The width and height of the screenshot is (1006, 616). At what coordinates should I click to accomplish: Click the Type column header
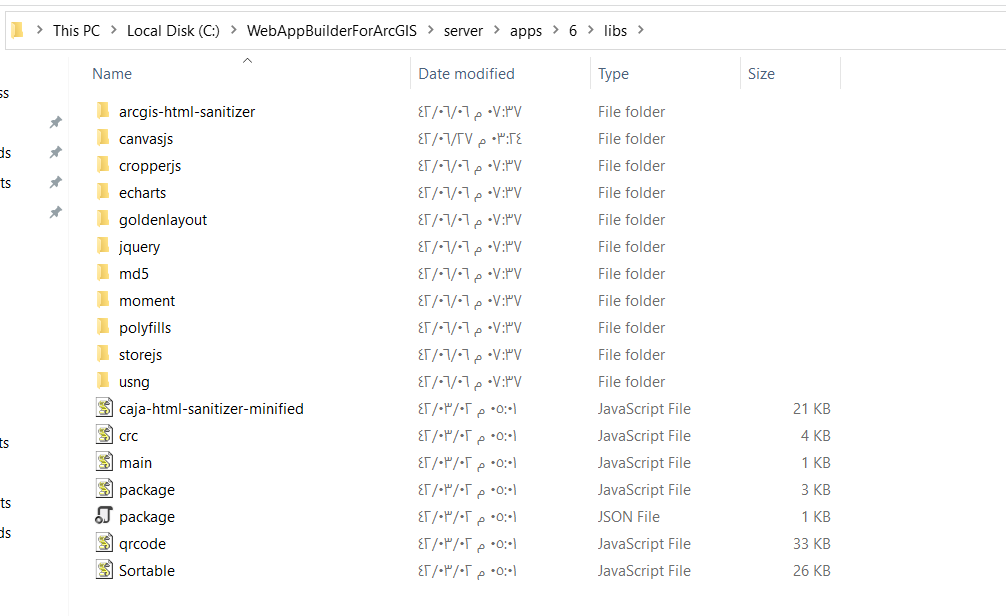point(613,73)
